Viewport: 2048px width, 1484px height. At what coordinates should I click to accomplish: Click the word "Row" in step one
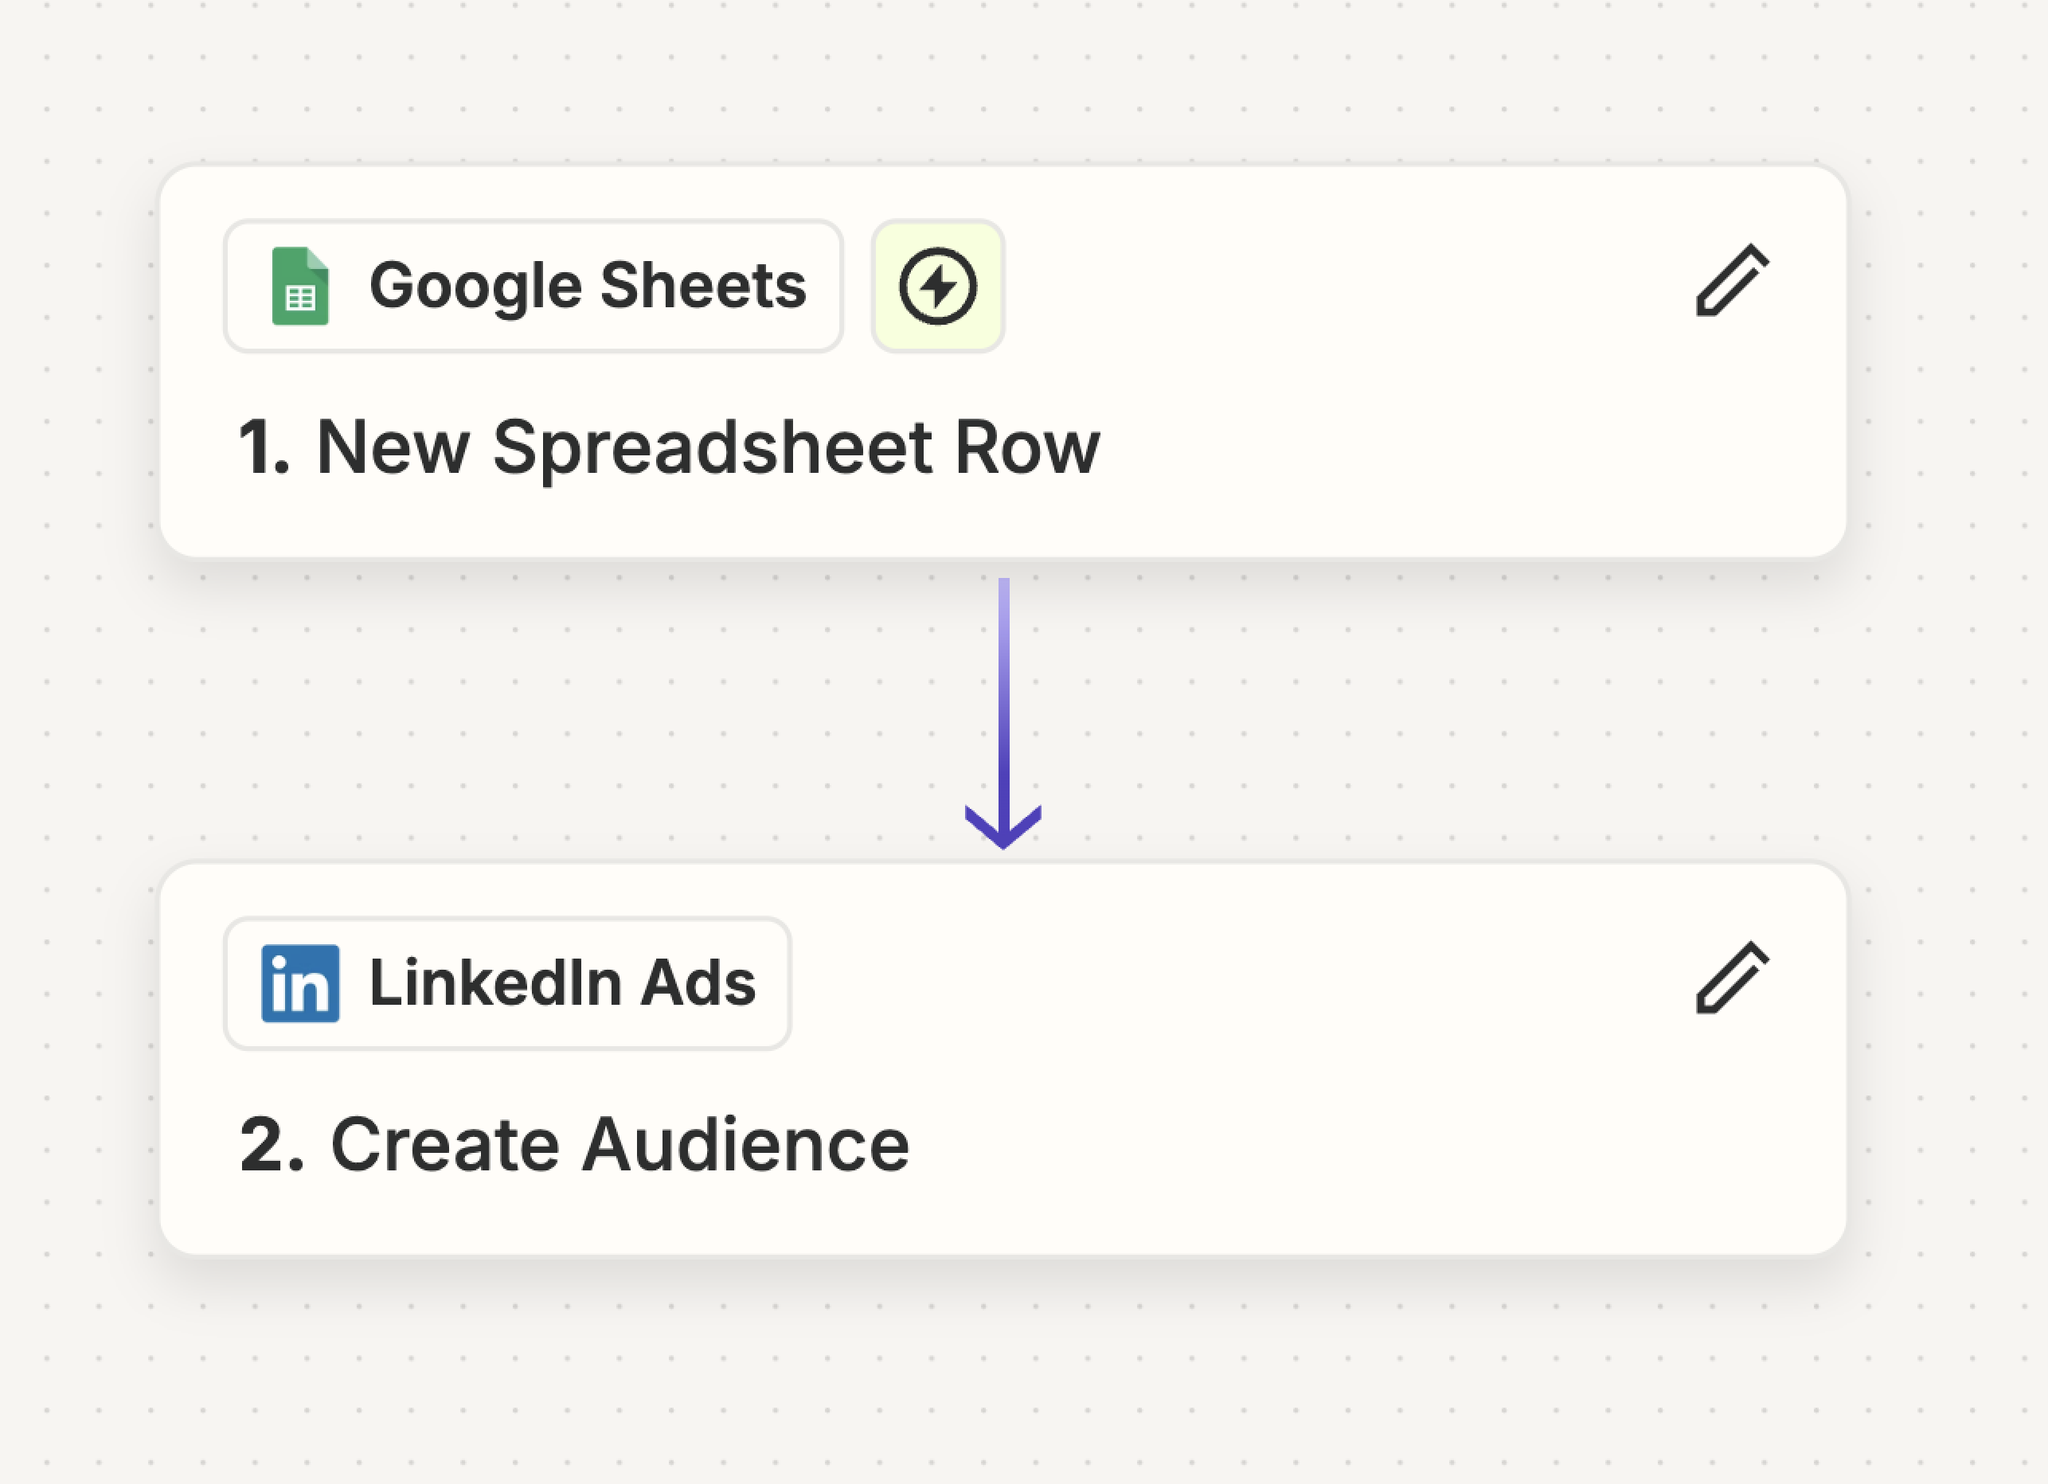tap(1026, 447)
